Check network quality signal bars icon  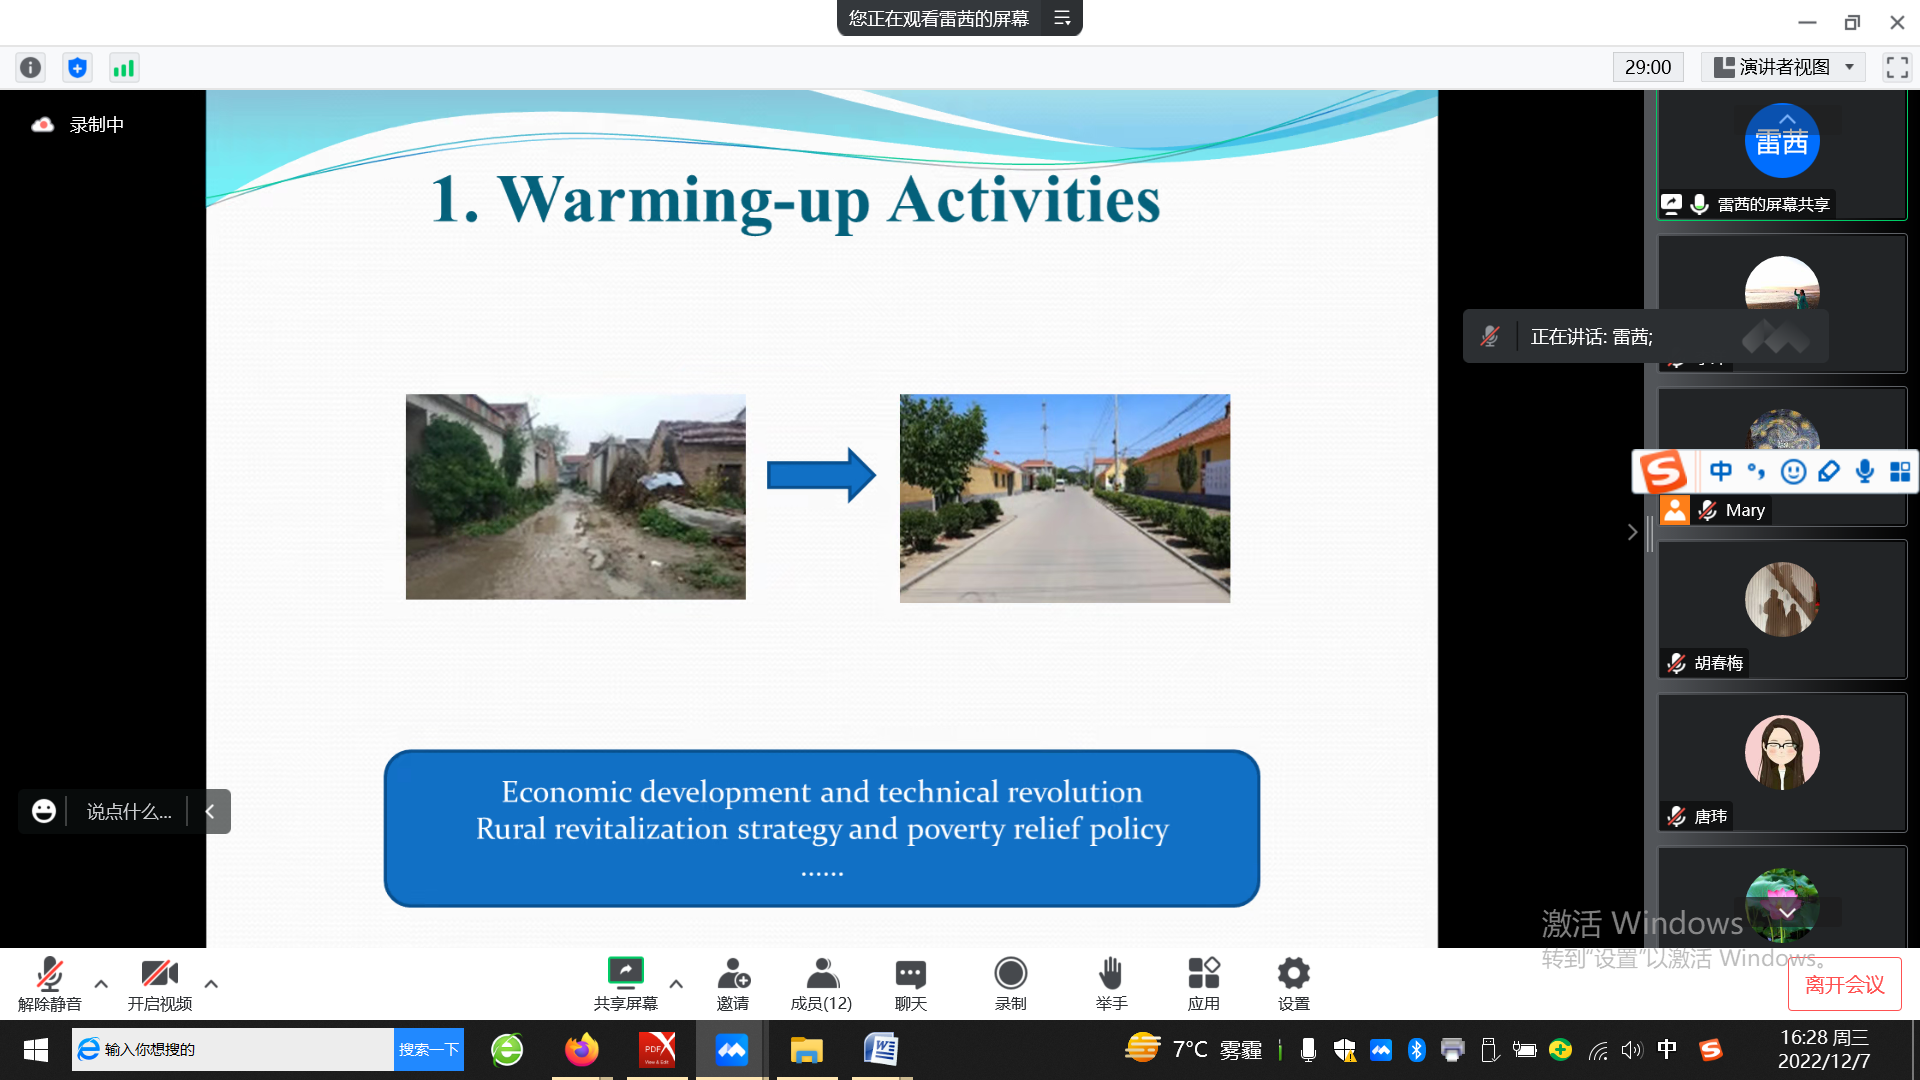pyautogui.click(x=123, y=67)
